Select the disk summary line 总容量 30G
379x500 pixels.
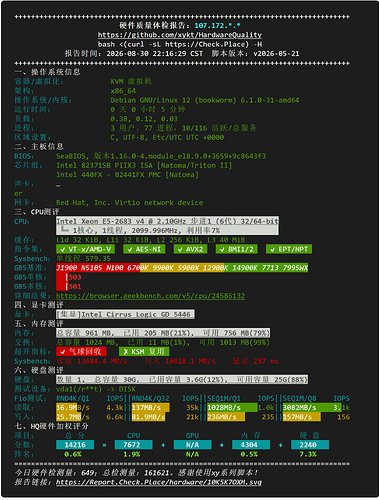[x=182, y=380]
